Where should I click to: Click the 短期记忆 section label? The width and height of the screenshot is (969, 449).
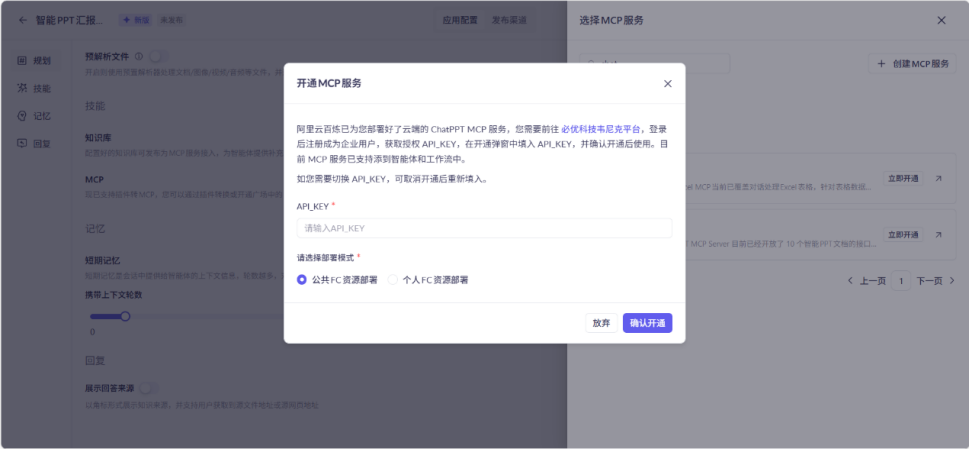(x=102, y=261)
